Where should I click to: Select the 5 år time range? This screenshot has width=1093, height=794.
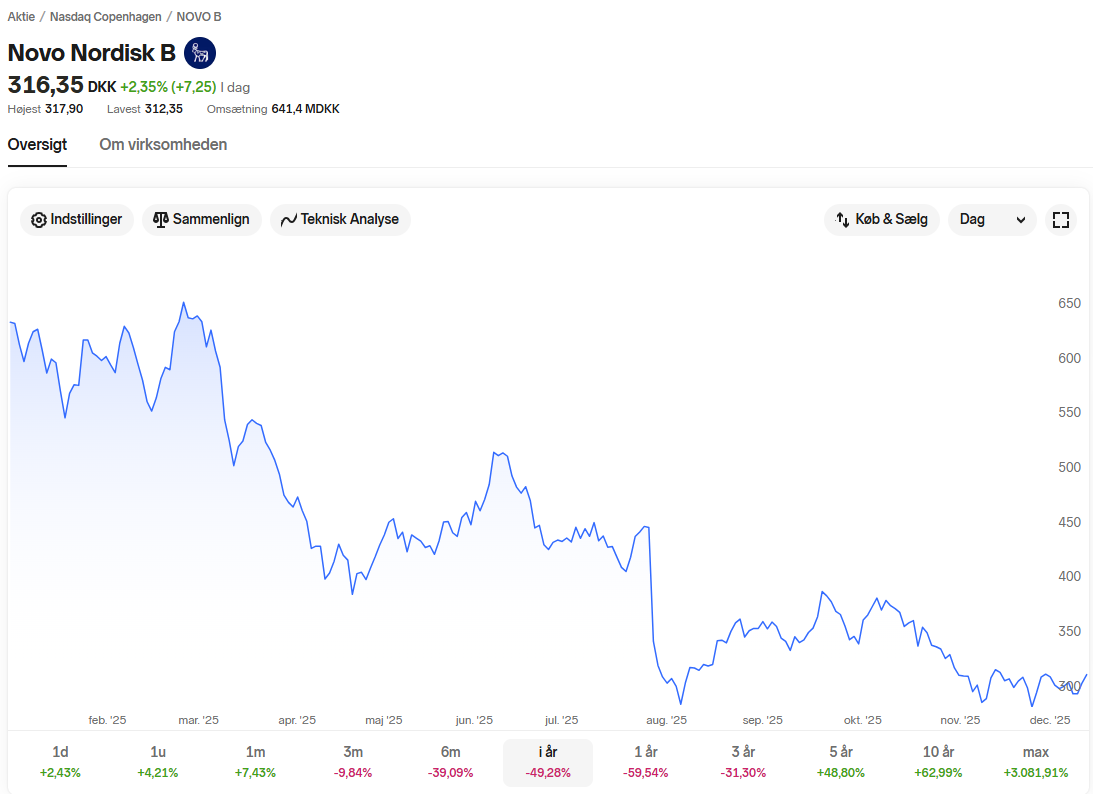(x=841, y=762)
